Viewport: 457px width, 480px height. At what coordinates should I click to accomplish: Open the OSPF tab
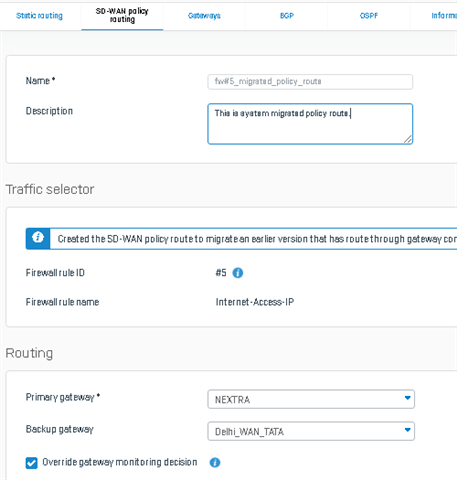tap(369, 16)
